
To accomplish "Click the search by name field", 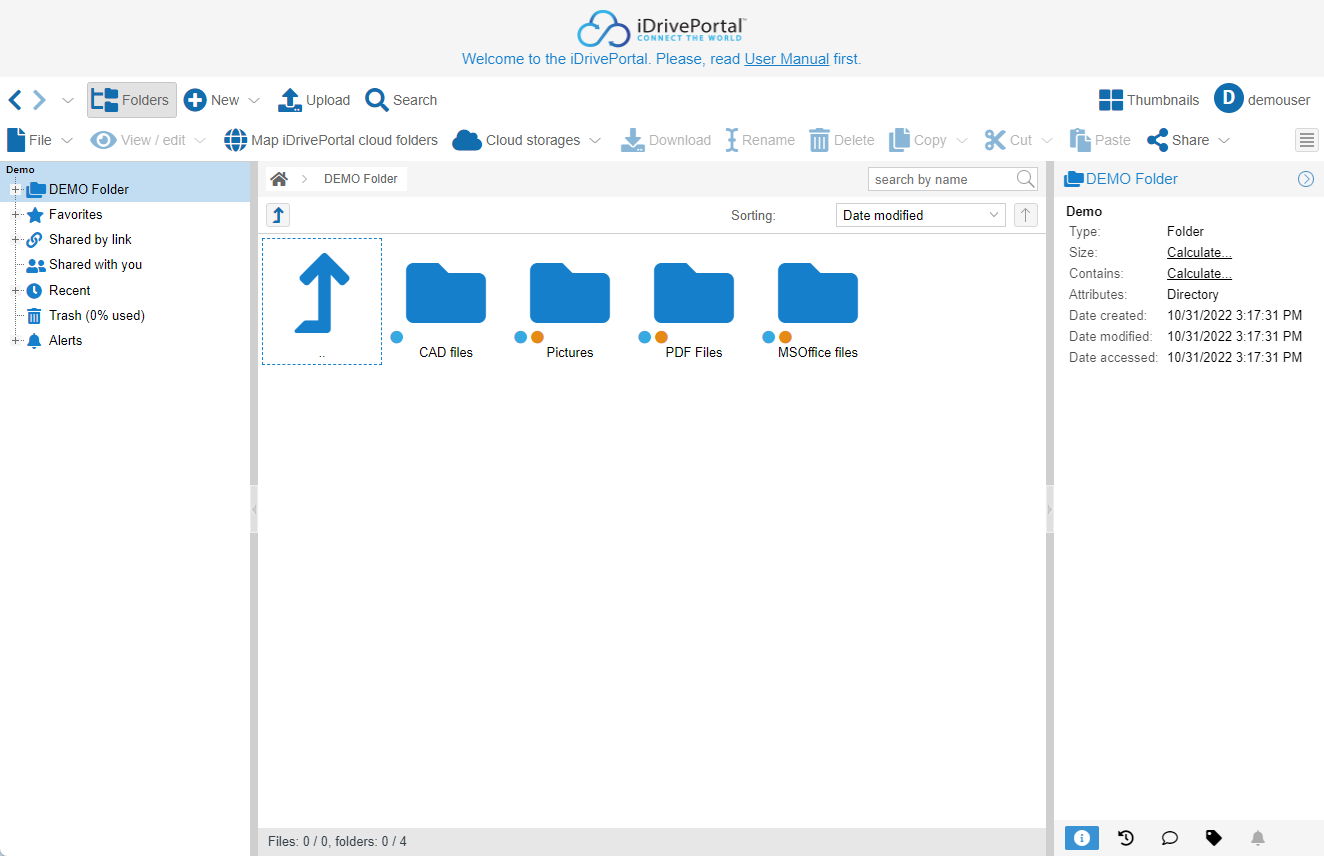I will (940, 179).
